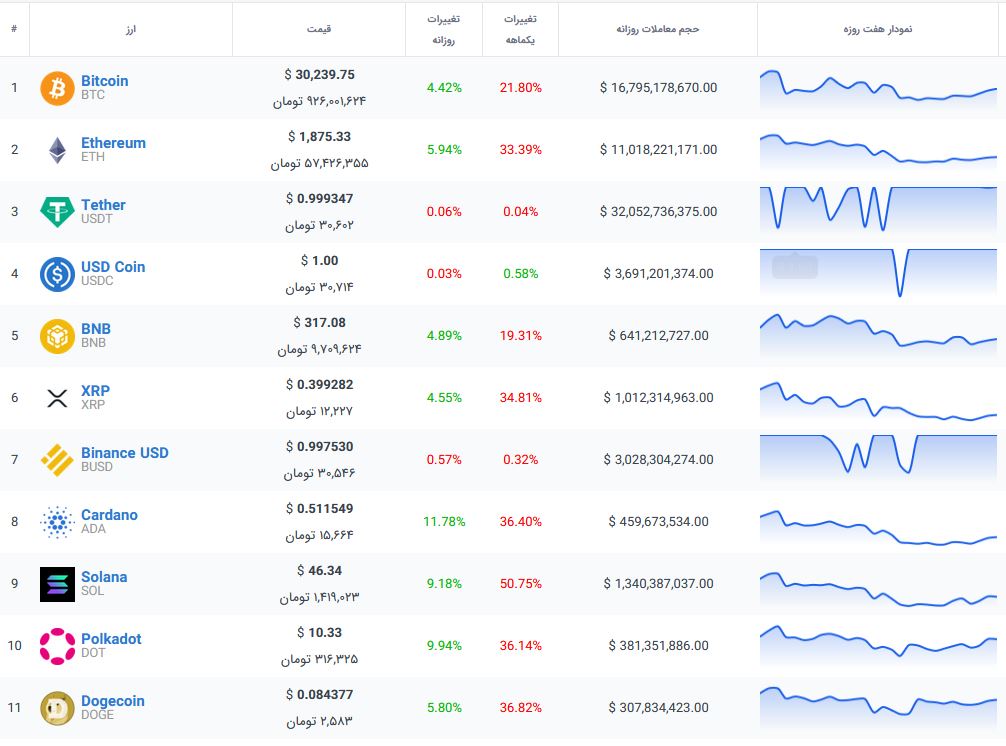This screenshot has width=1006, height=746.
Task: Click the ارز column header
Action: (131, 29)
